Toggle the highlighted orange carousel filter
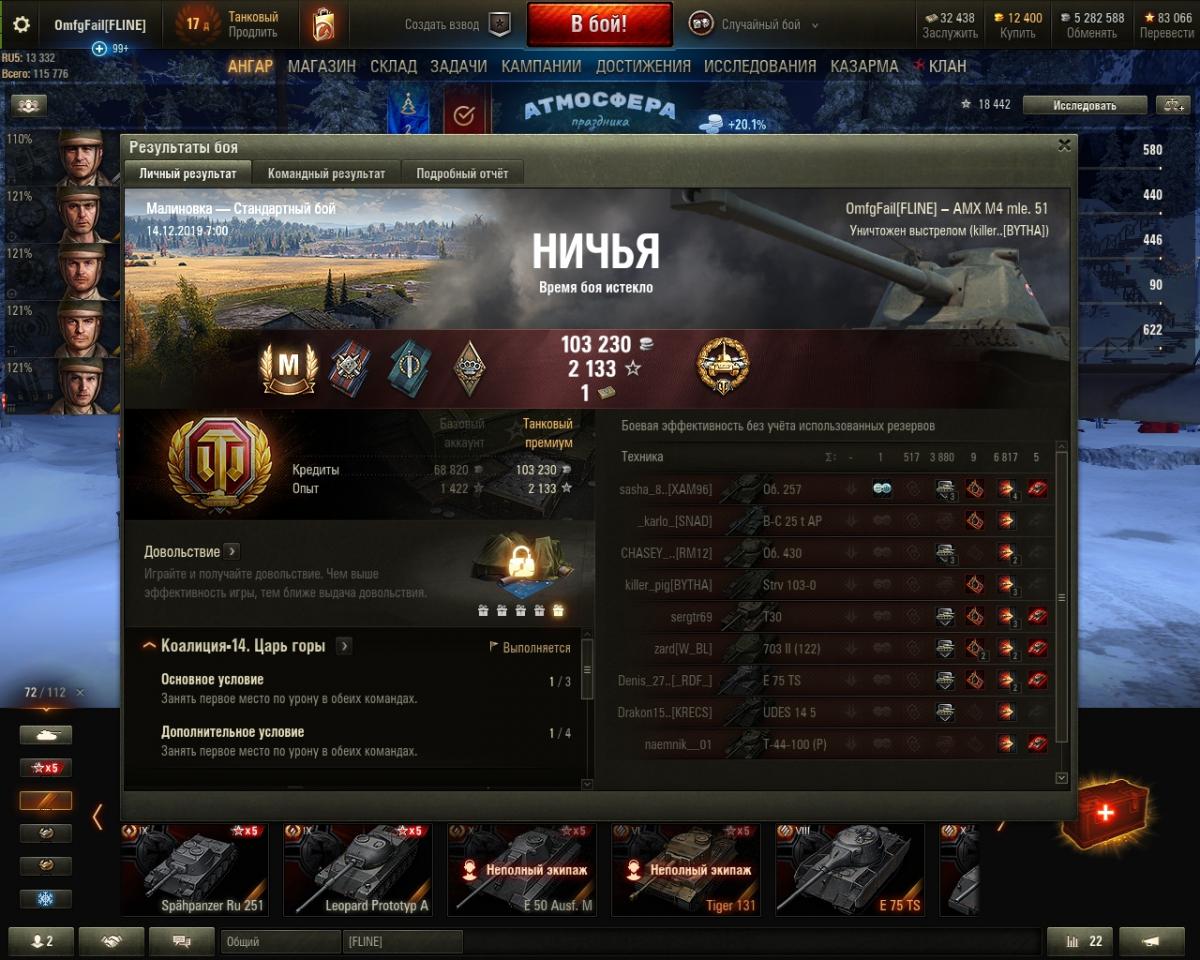The image size is (1200, 960). [46, 801]
